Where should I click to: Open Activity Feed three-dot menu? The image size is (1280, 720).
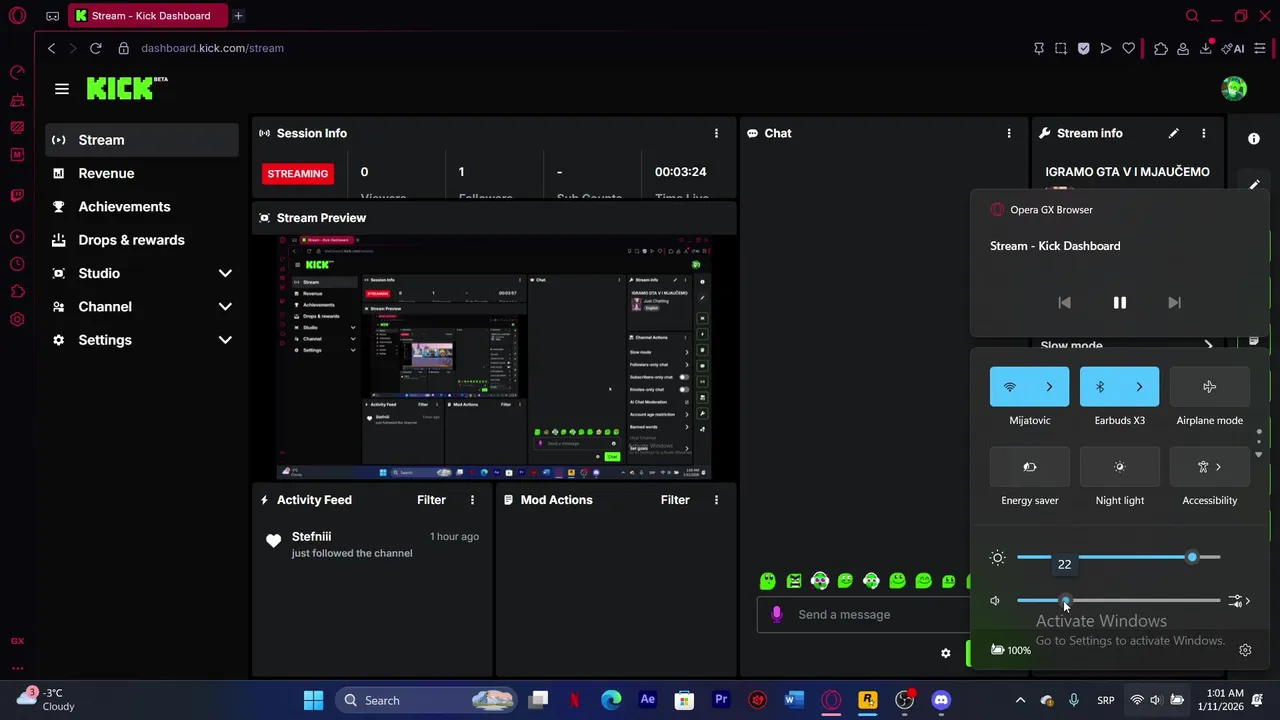point(472,500)
